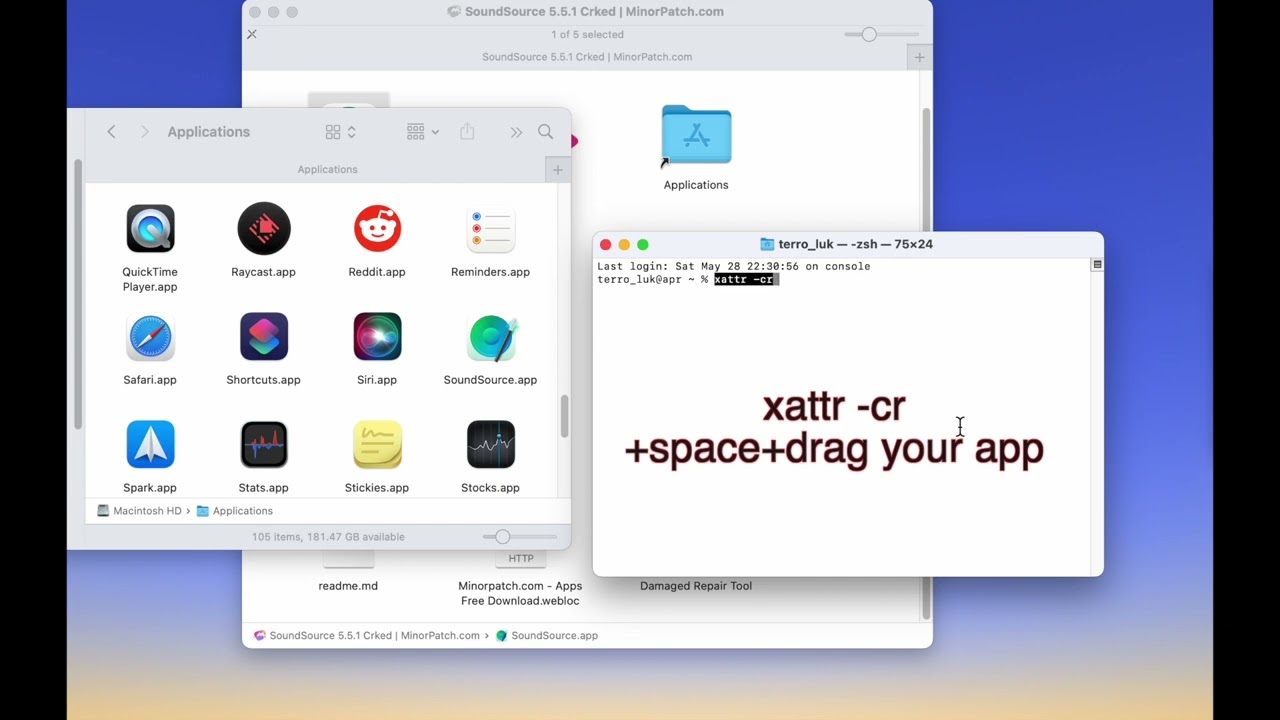Select the Shortcuts.app icon
The height and width of the screenshot is (720, 1280).
pos(263,337)
